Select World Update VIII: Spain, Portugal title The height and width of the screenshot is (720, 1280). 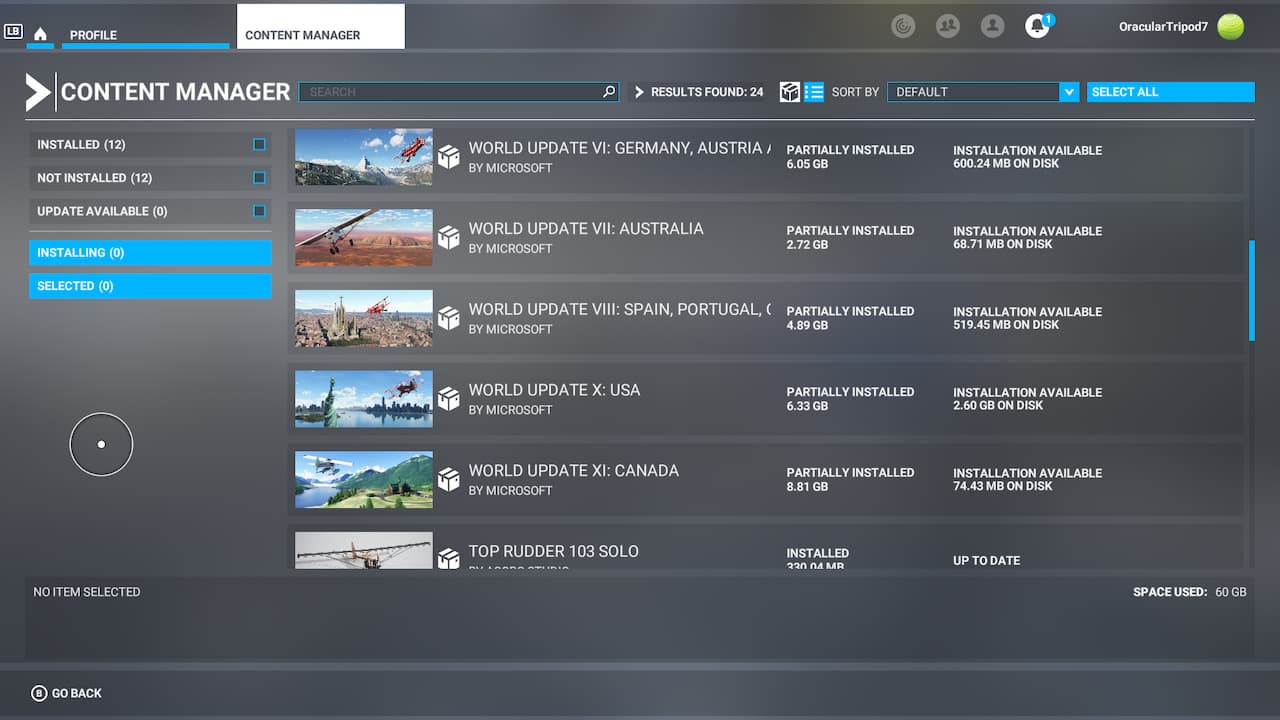620,310
